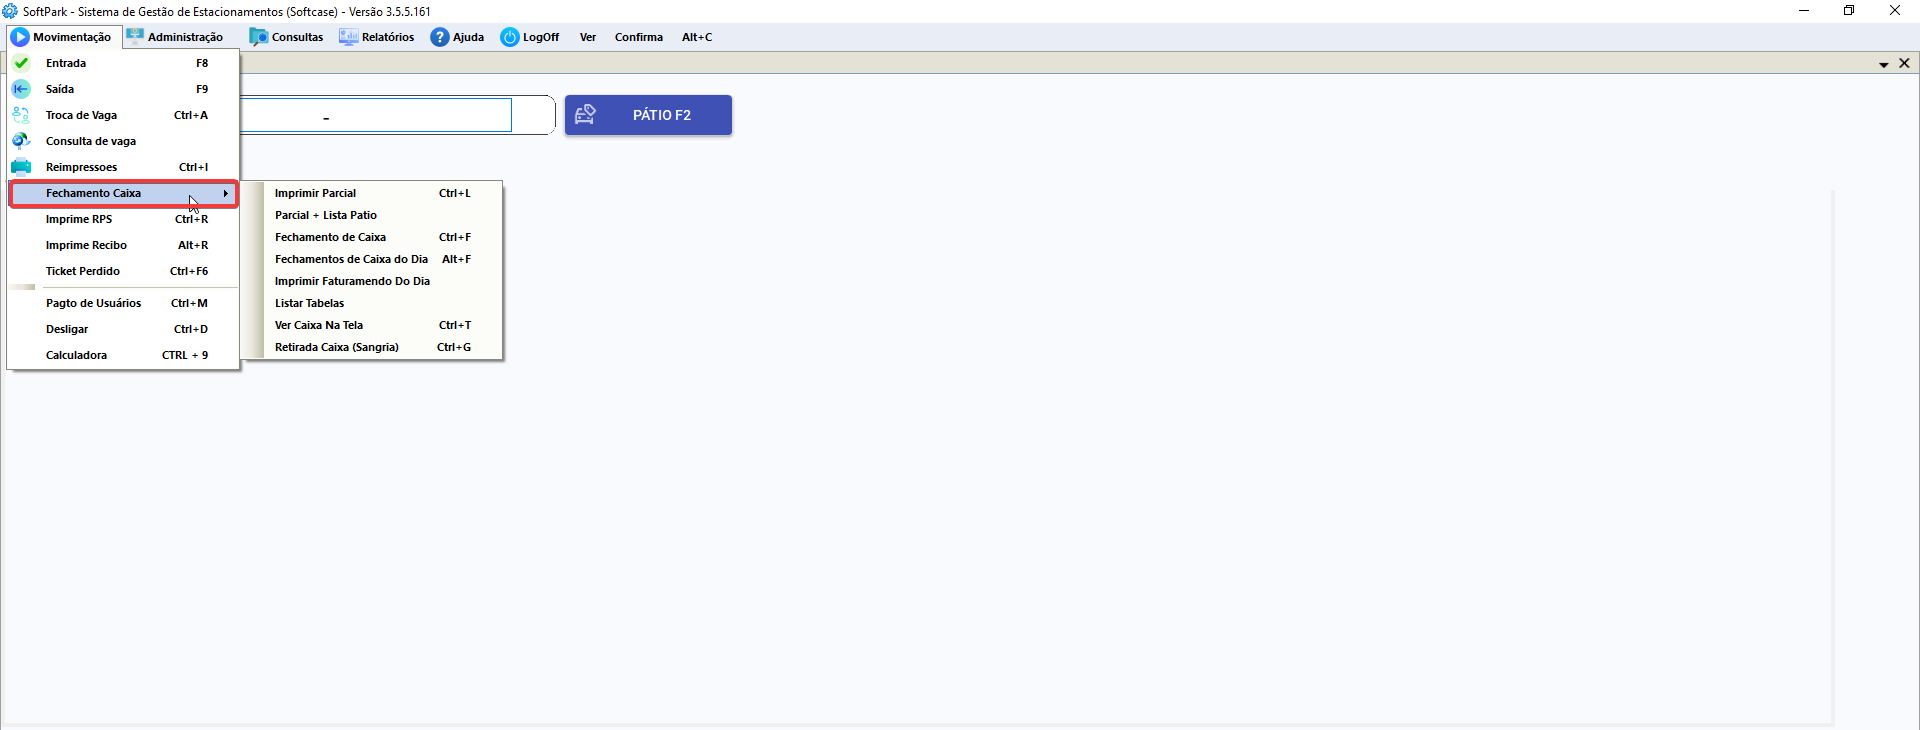Click the Ajuda question mark icon
The height and width of the screenshot is (730, 1920).
coord(440,37)
